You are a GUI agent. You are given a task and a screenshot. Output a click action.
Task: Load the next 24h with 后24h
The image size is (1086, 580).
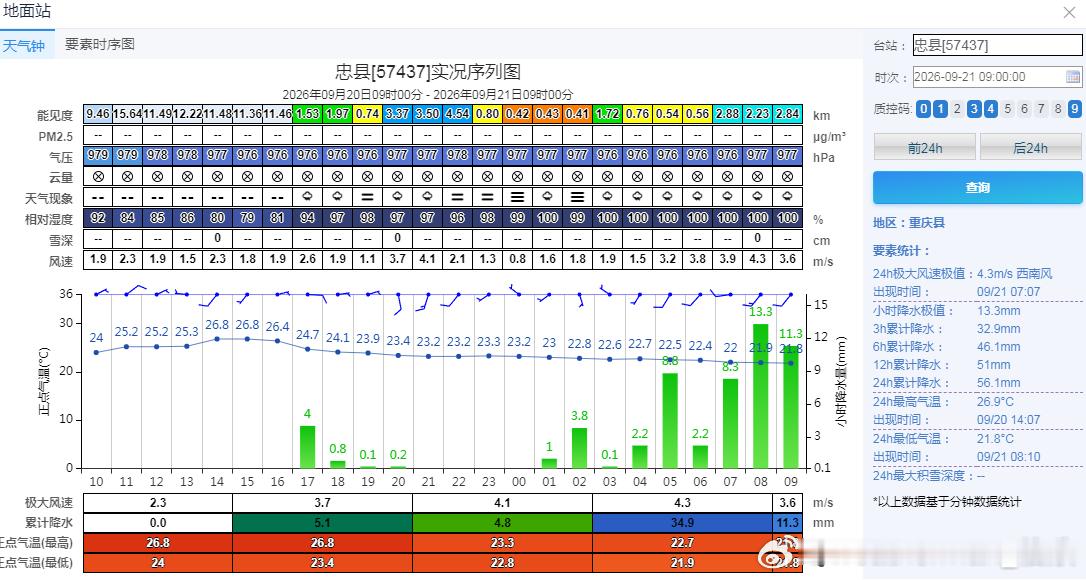(1031, 148)
